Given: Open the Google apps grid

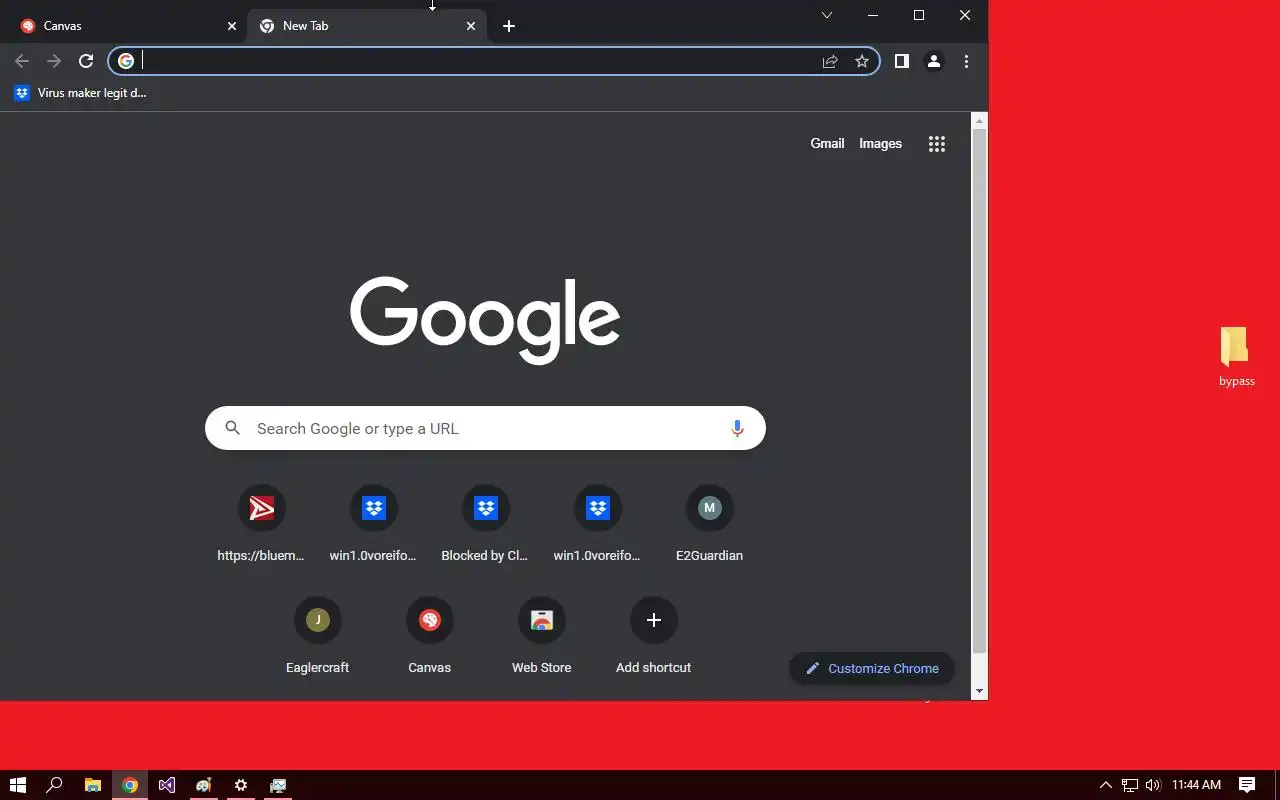Looking at the screenshot, I should coord(937,144).
